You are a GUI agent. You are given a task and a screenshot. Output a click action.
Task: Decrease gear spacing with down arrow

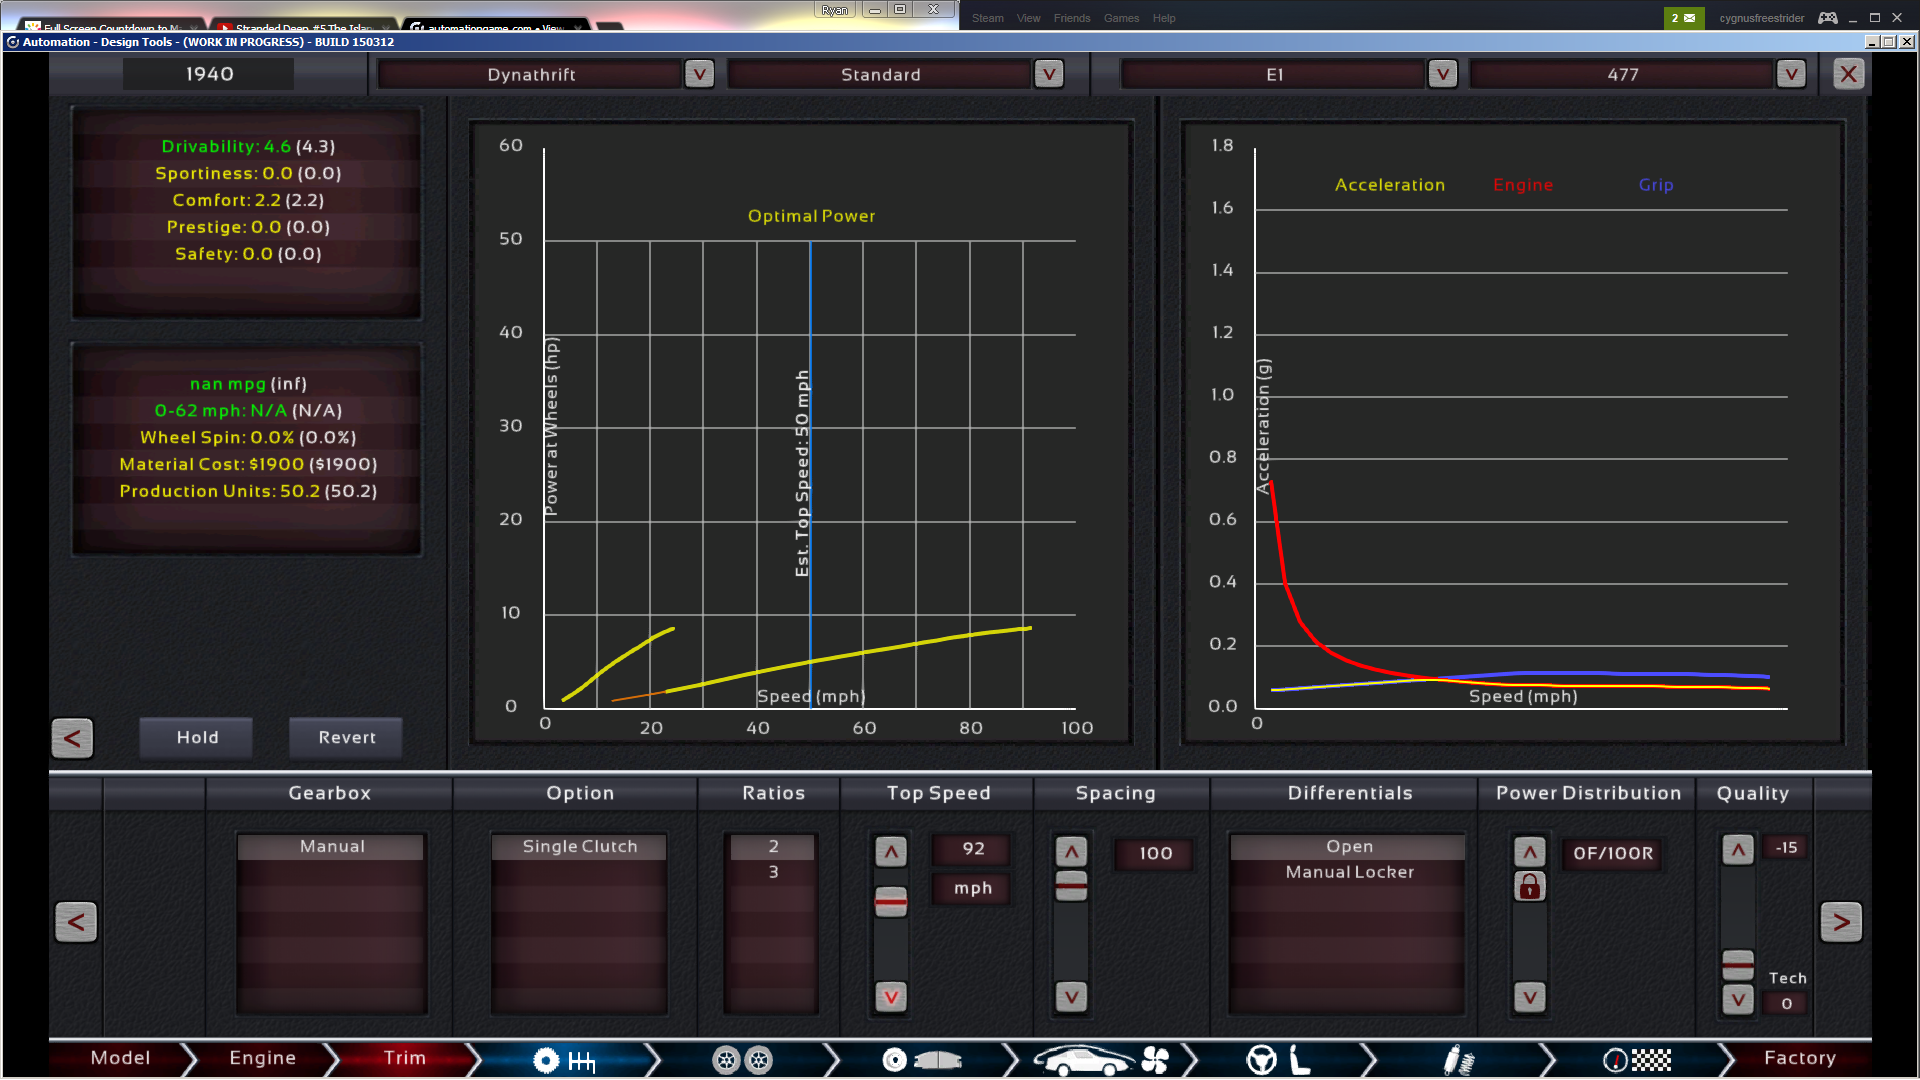(1071, 997)
